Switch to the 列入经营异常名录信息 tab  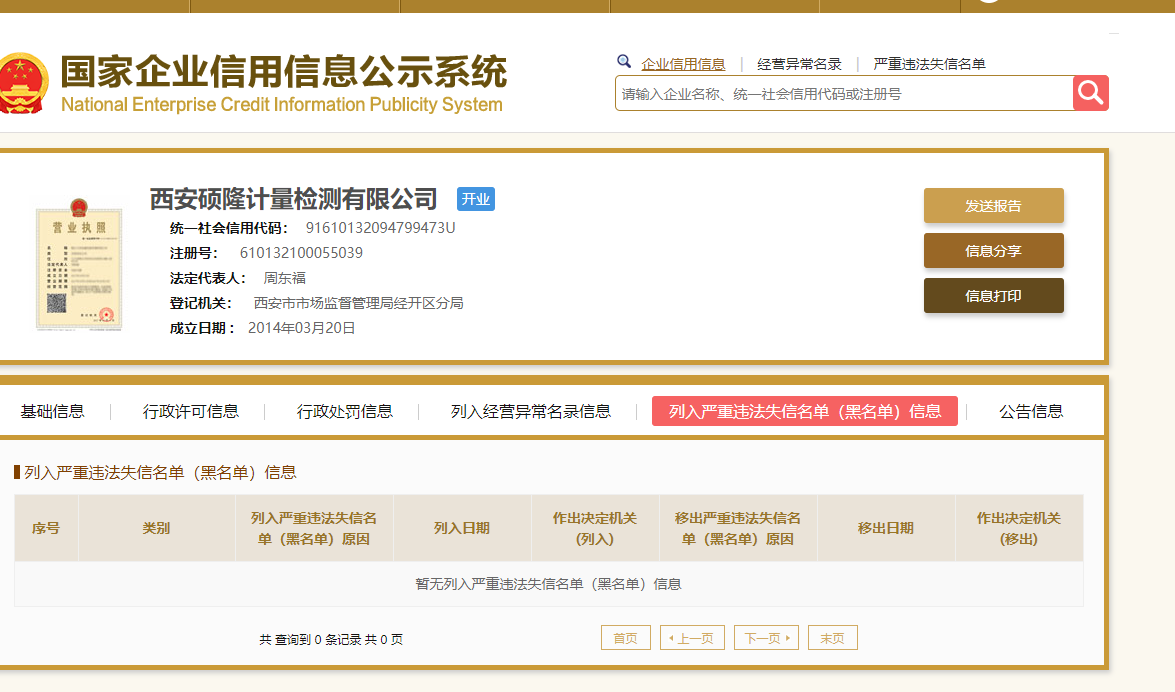tap(531, 412)
